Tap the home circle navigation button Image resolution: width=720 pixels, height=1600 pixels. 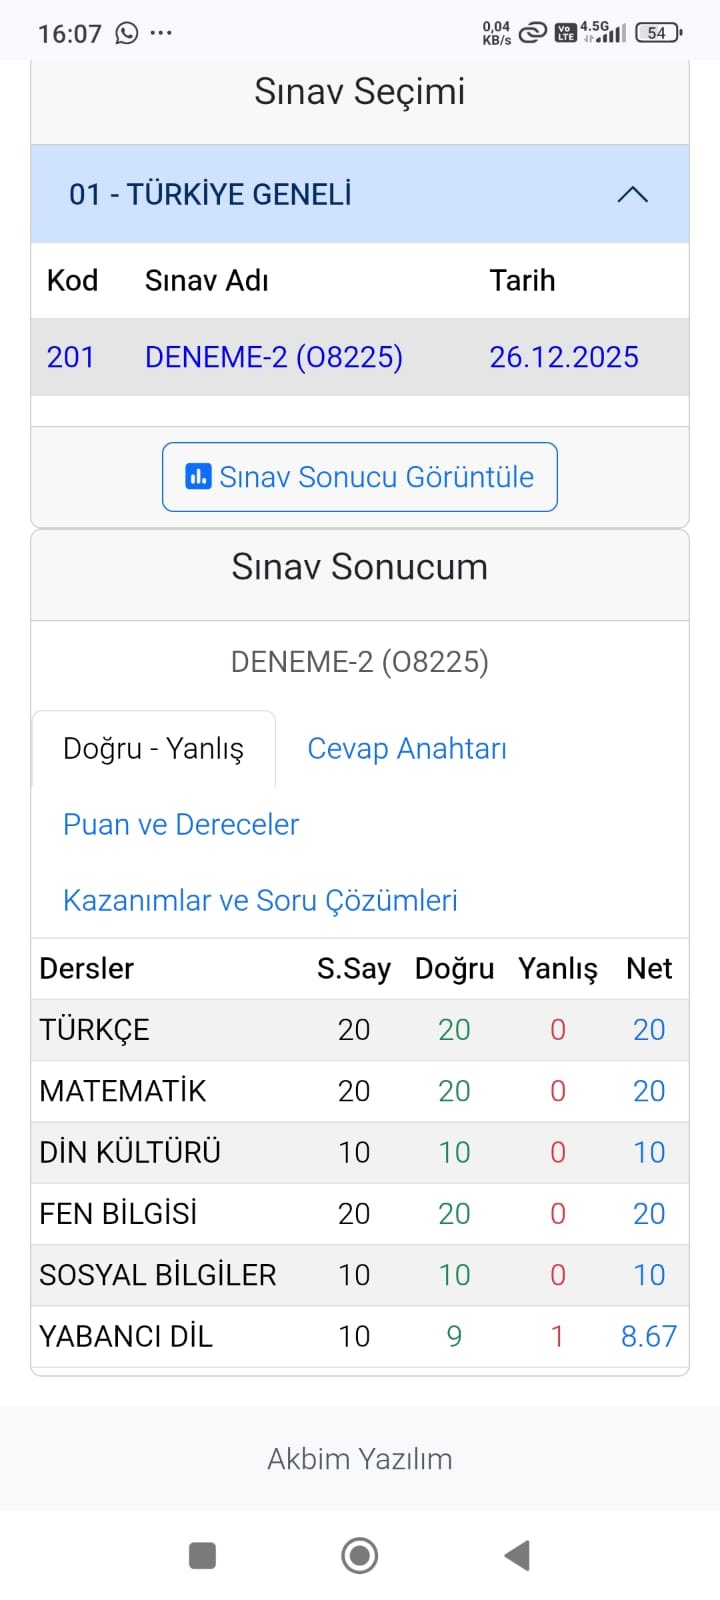point(359,1555)
